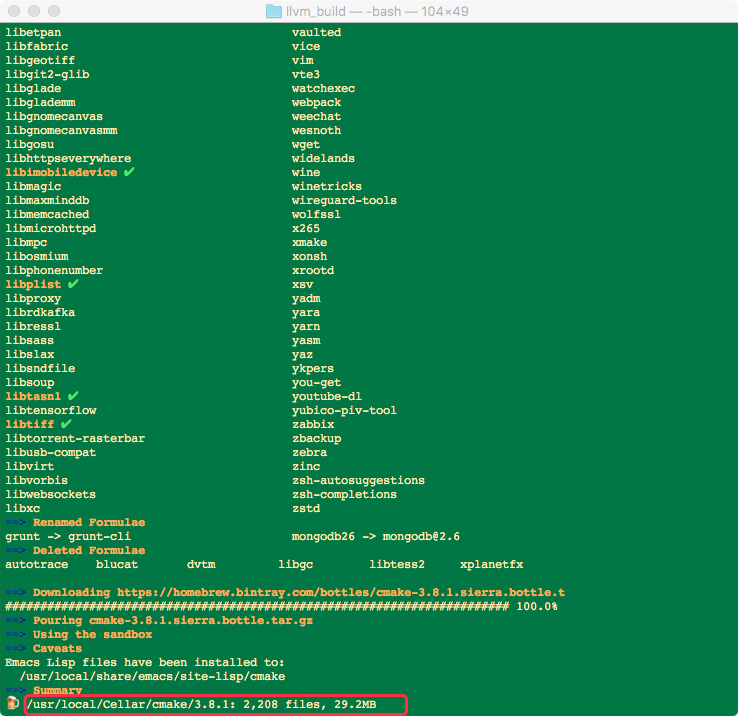Click the folder icon in the title bar
Screen dimensions: 738x716
click(x=273, y=11)
